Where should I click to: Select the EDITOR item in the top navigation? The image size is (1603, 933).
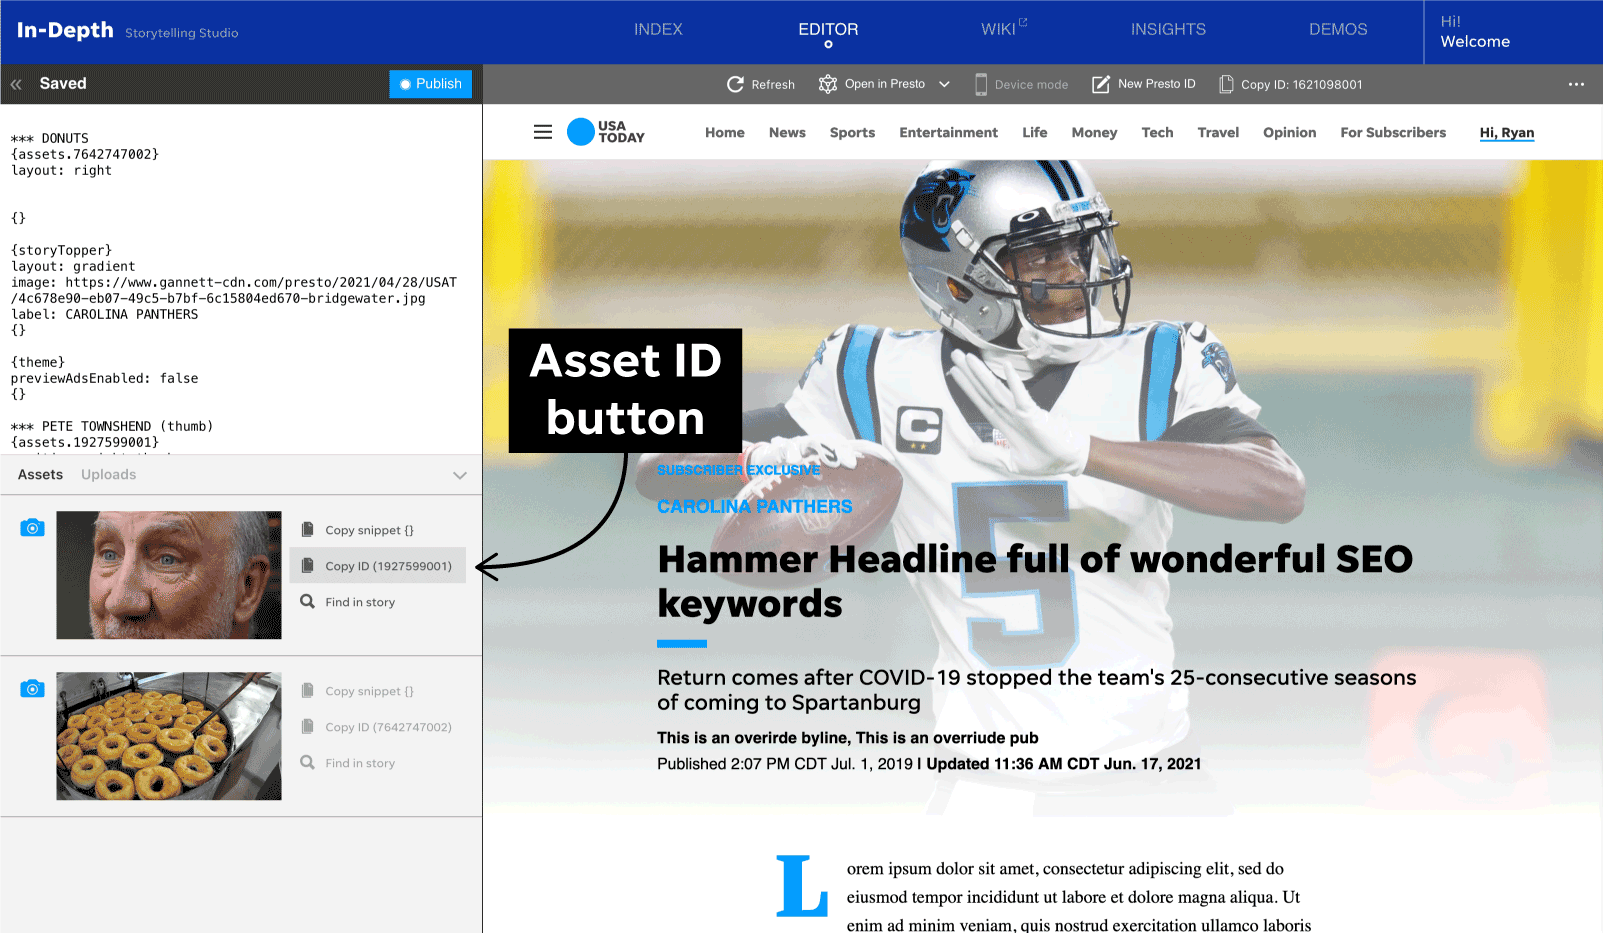click(828, 29)
